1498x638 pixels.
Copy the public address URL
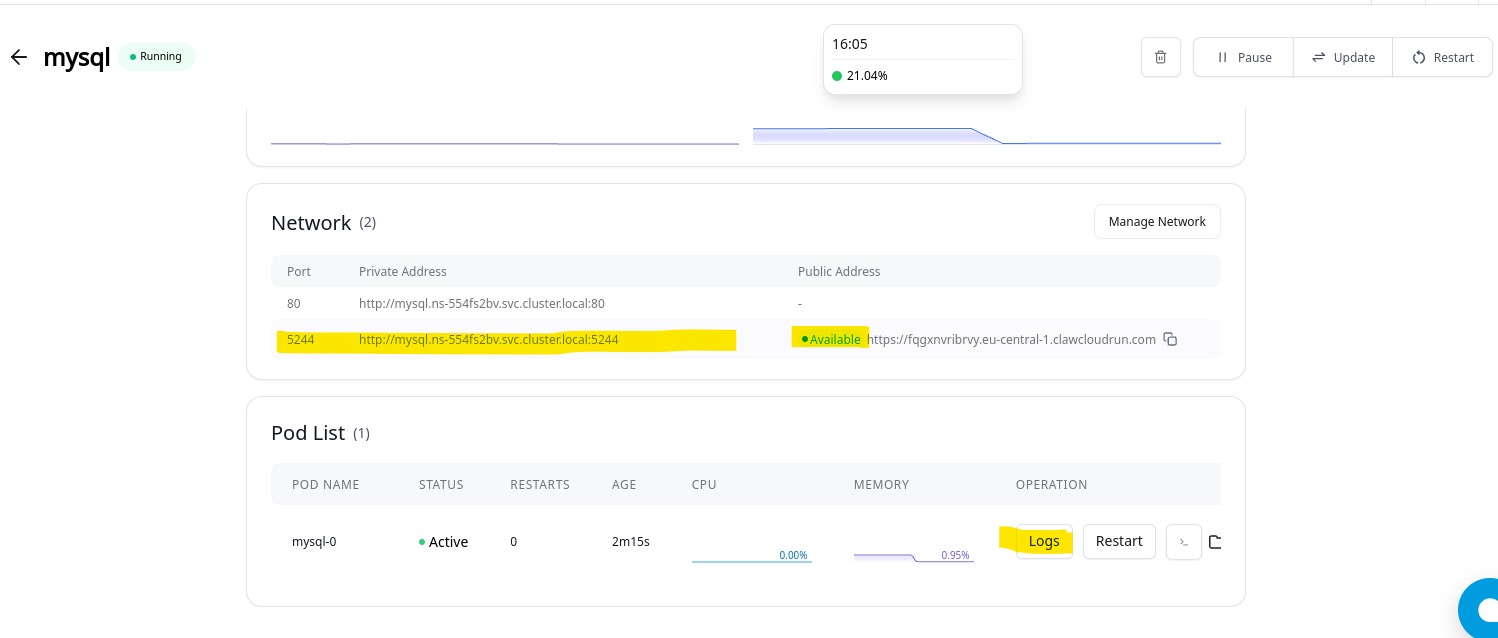[x=1171, y=340]
